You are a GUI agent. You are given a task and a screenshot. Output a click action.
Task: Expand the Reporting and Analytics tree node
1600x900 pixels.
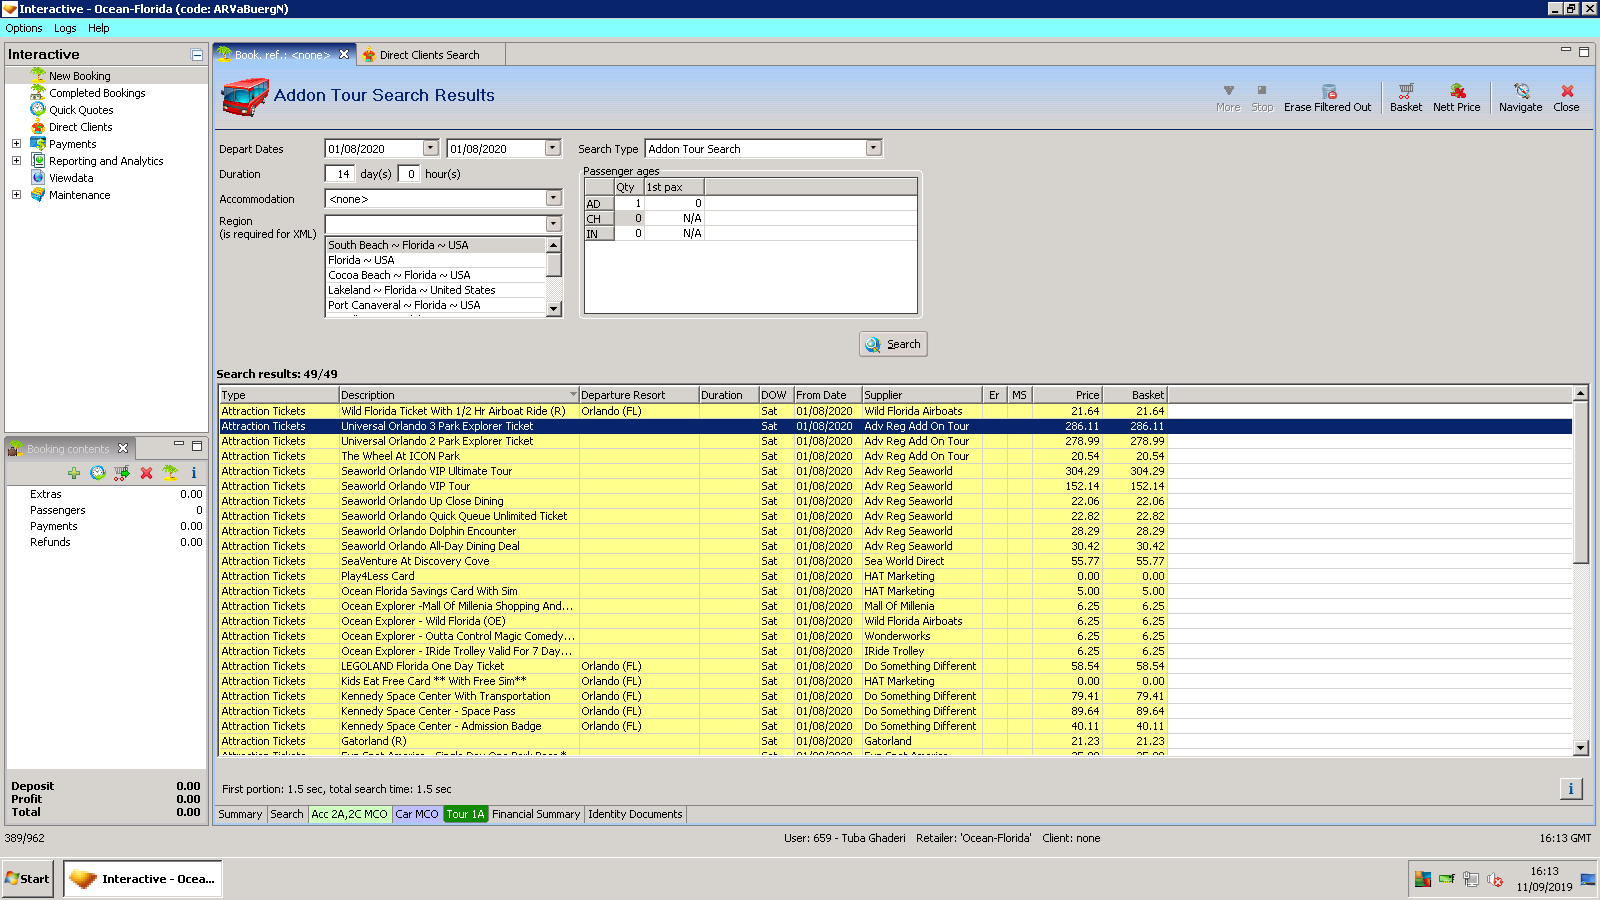pos(16,161)
